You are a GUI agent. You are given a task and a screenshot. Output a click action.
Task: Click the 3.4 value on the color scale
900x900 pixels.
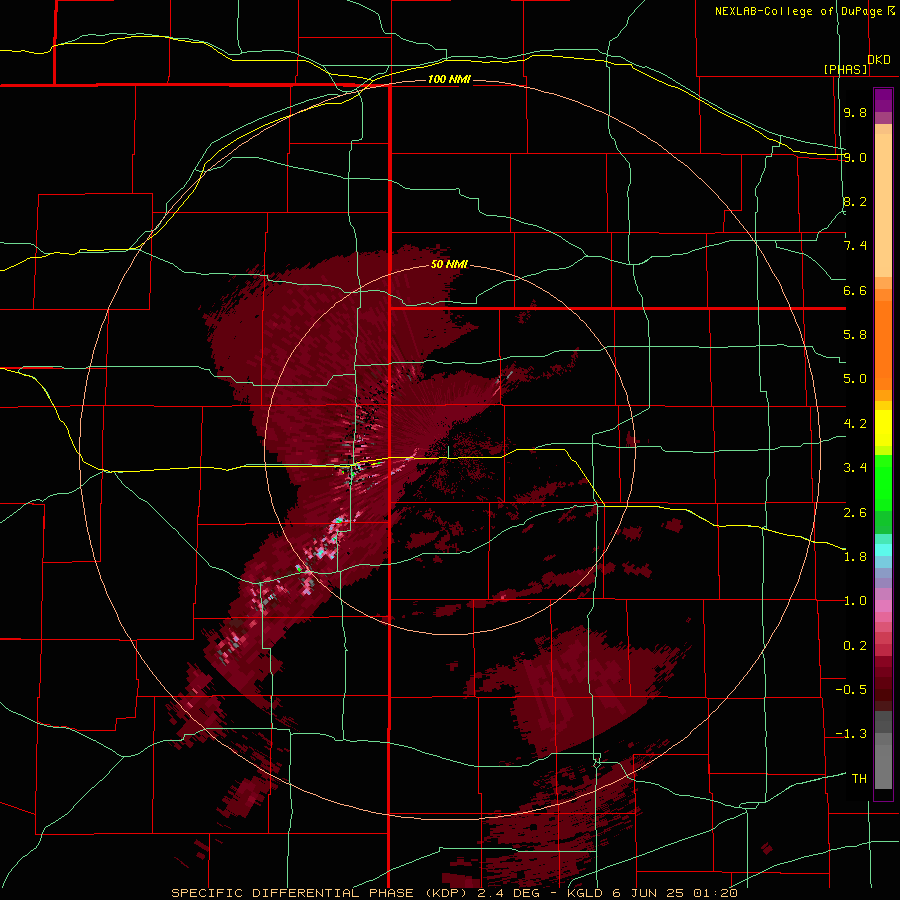[855, 468]
